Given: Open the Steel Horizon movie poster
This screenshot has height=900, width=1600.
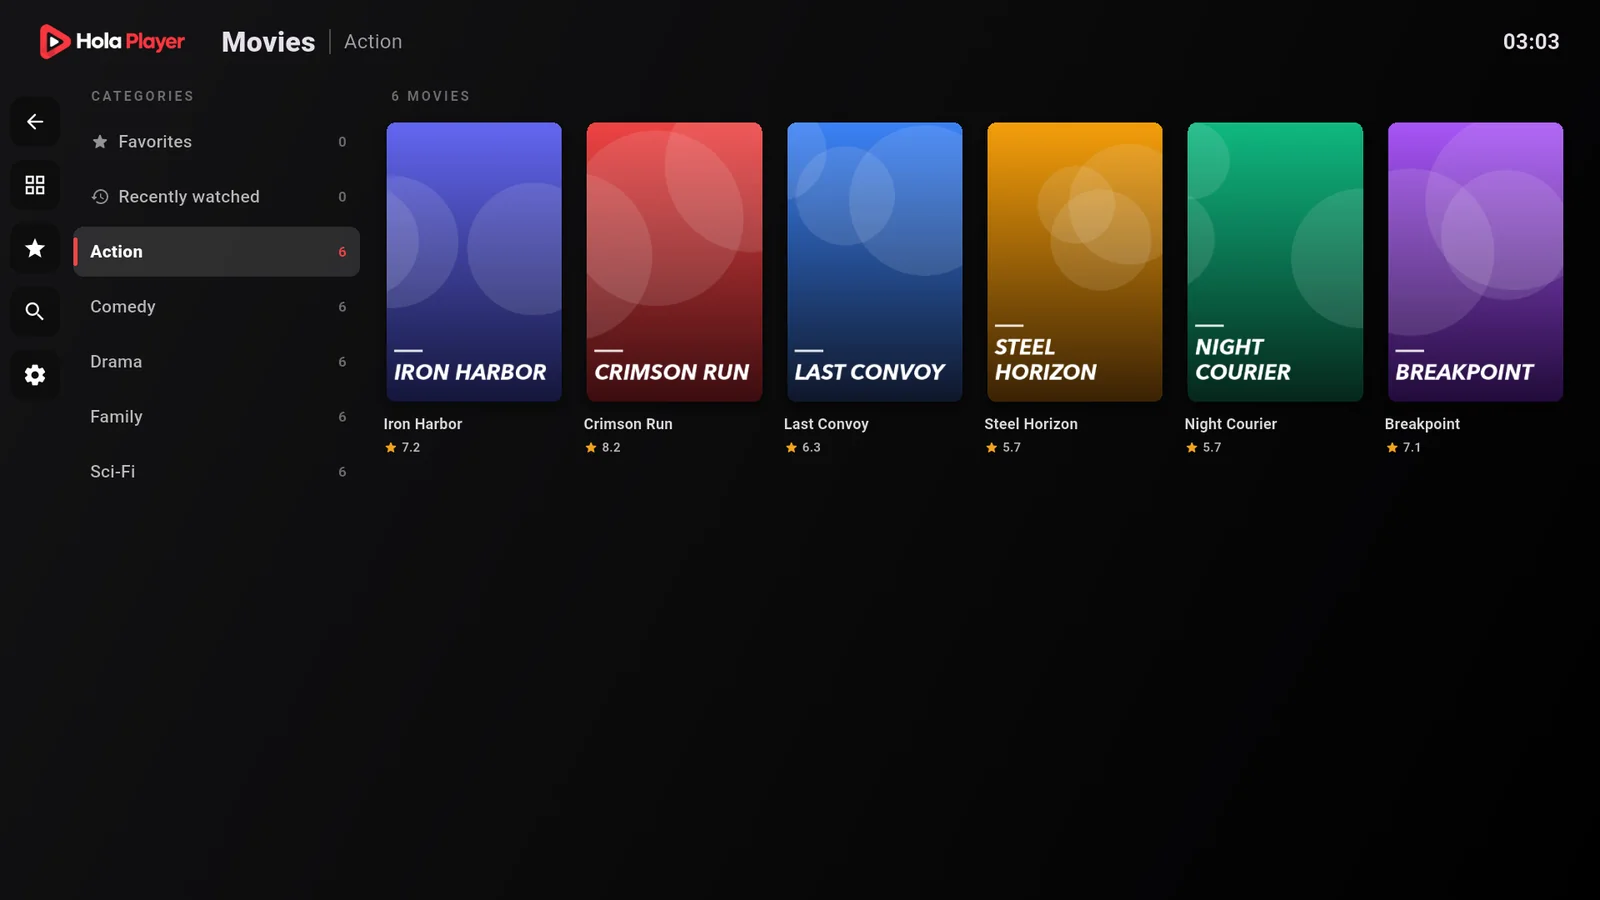Looking at the screenshot, I should point(1075,262).
